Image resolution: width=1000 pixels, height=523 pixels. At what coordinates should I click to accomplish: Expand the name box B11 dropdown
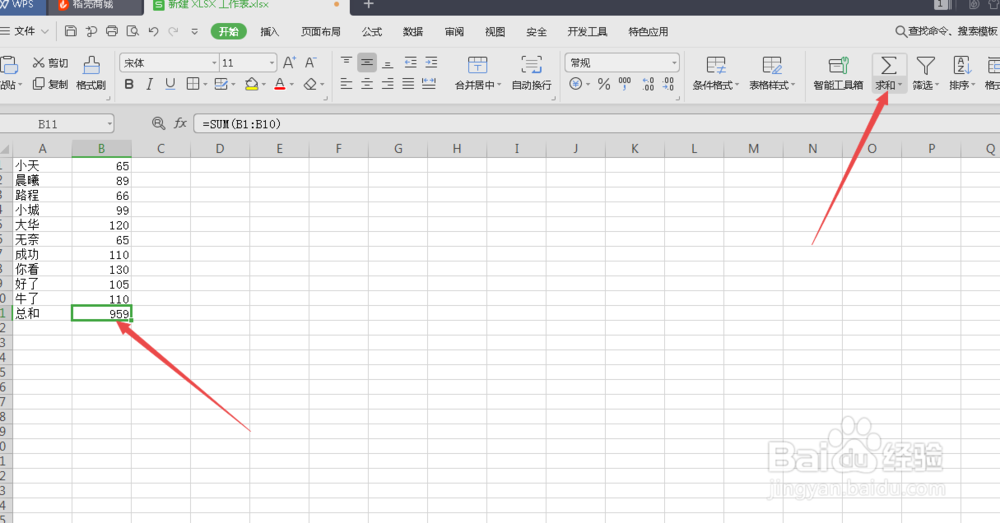110,124
